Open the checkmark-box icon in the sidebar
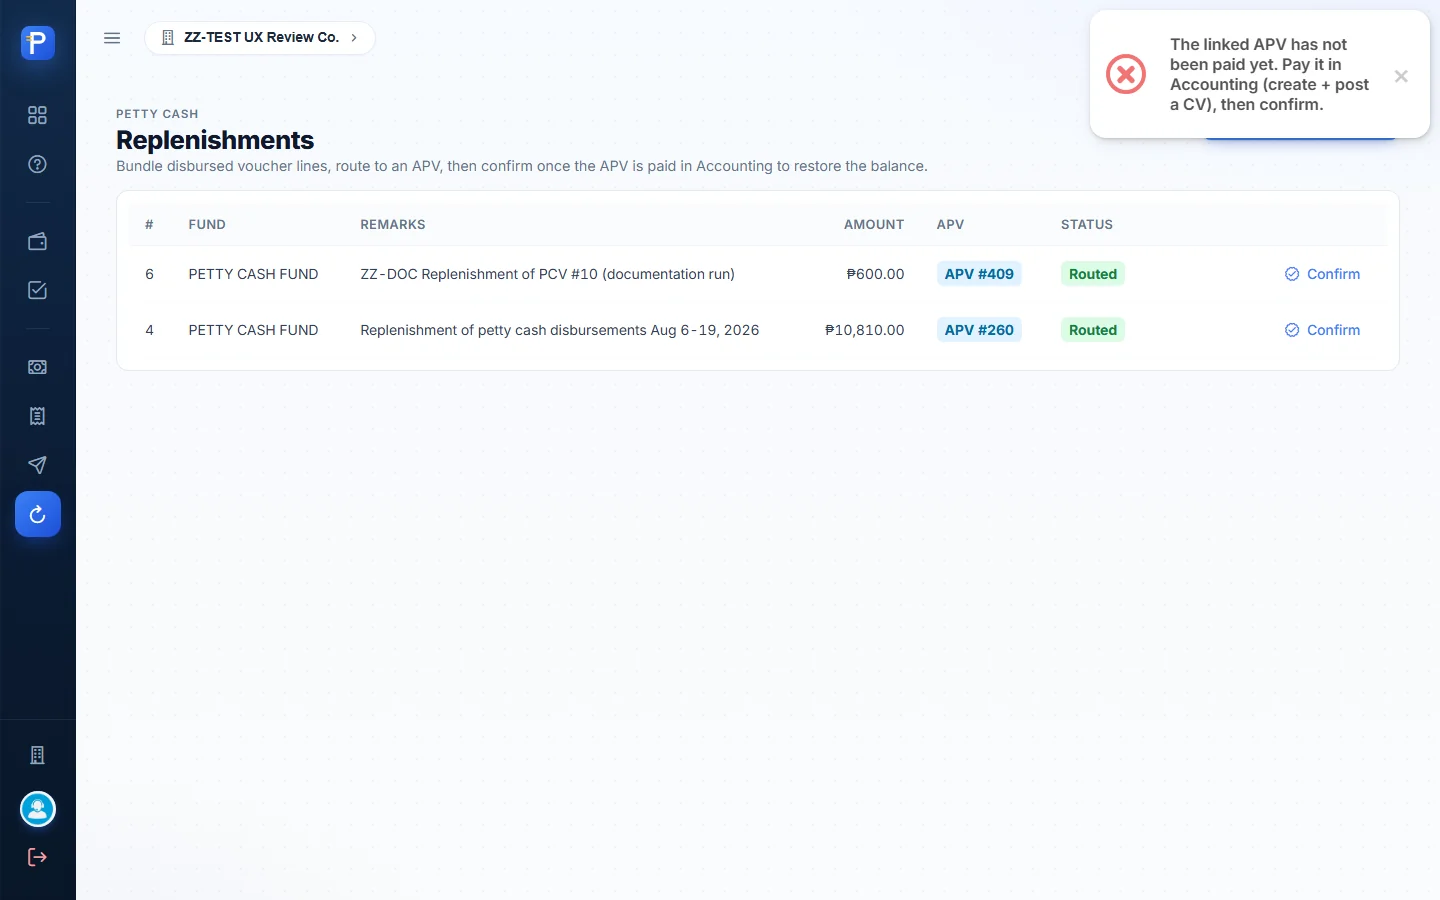 pyautogui.click(x=38, y=290)
